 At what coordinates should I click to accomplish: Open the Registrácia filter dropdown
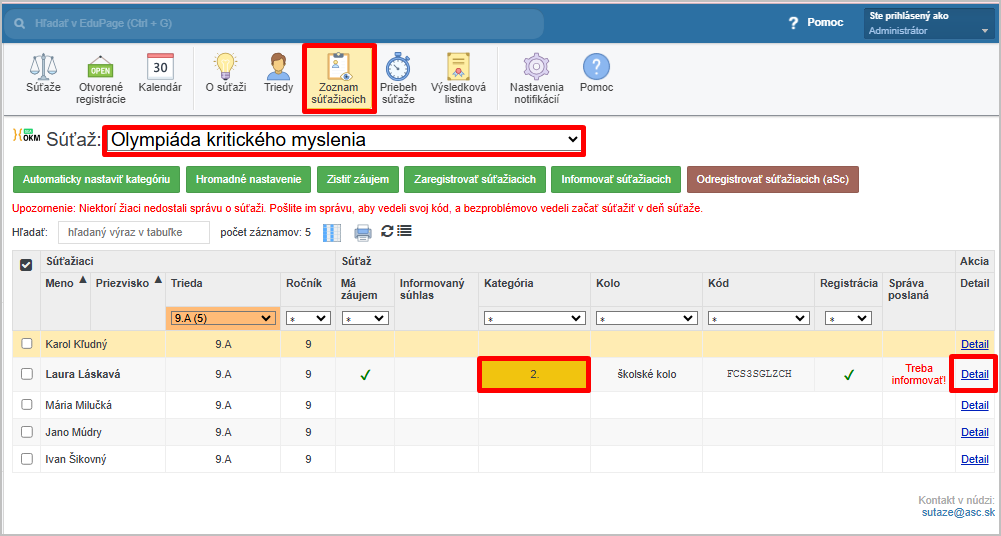[x=848, y=318]
